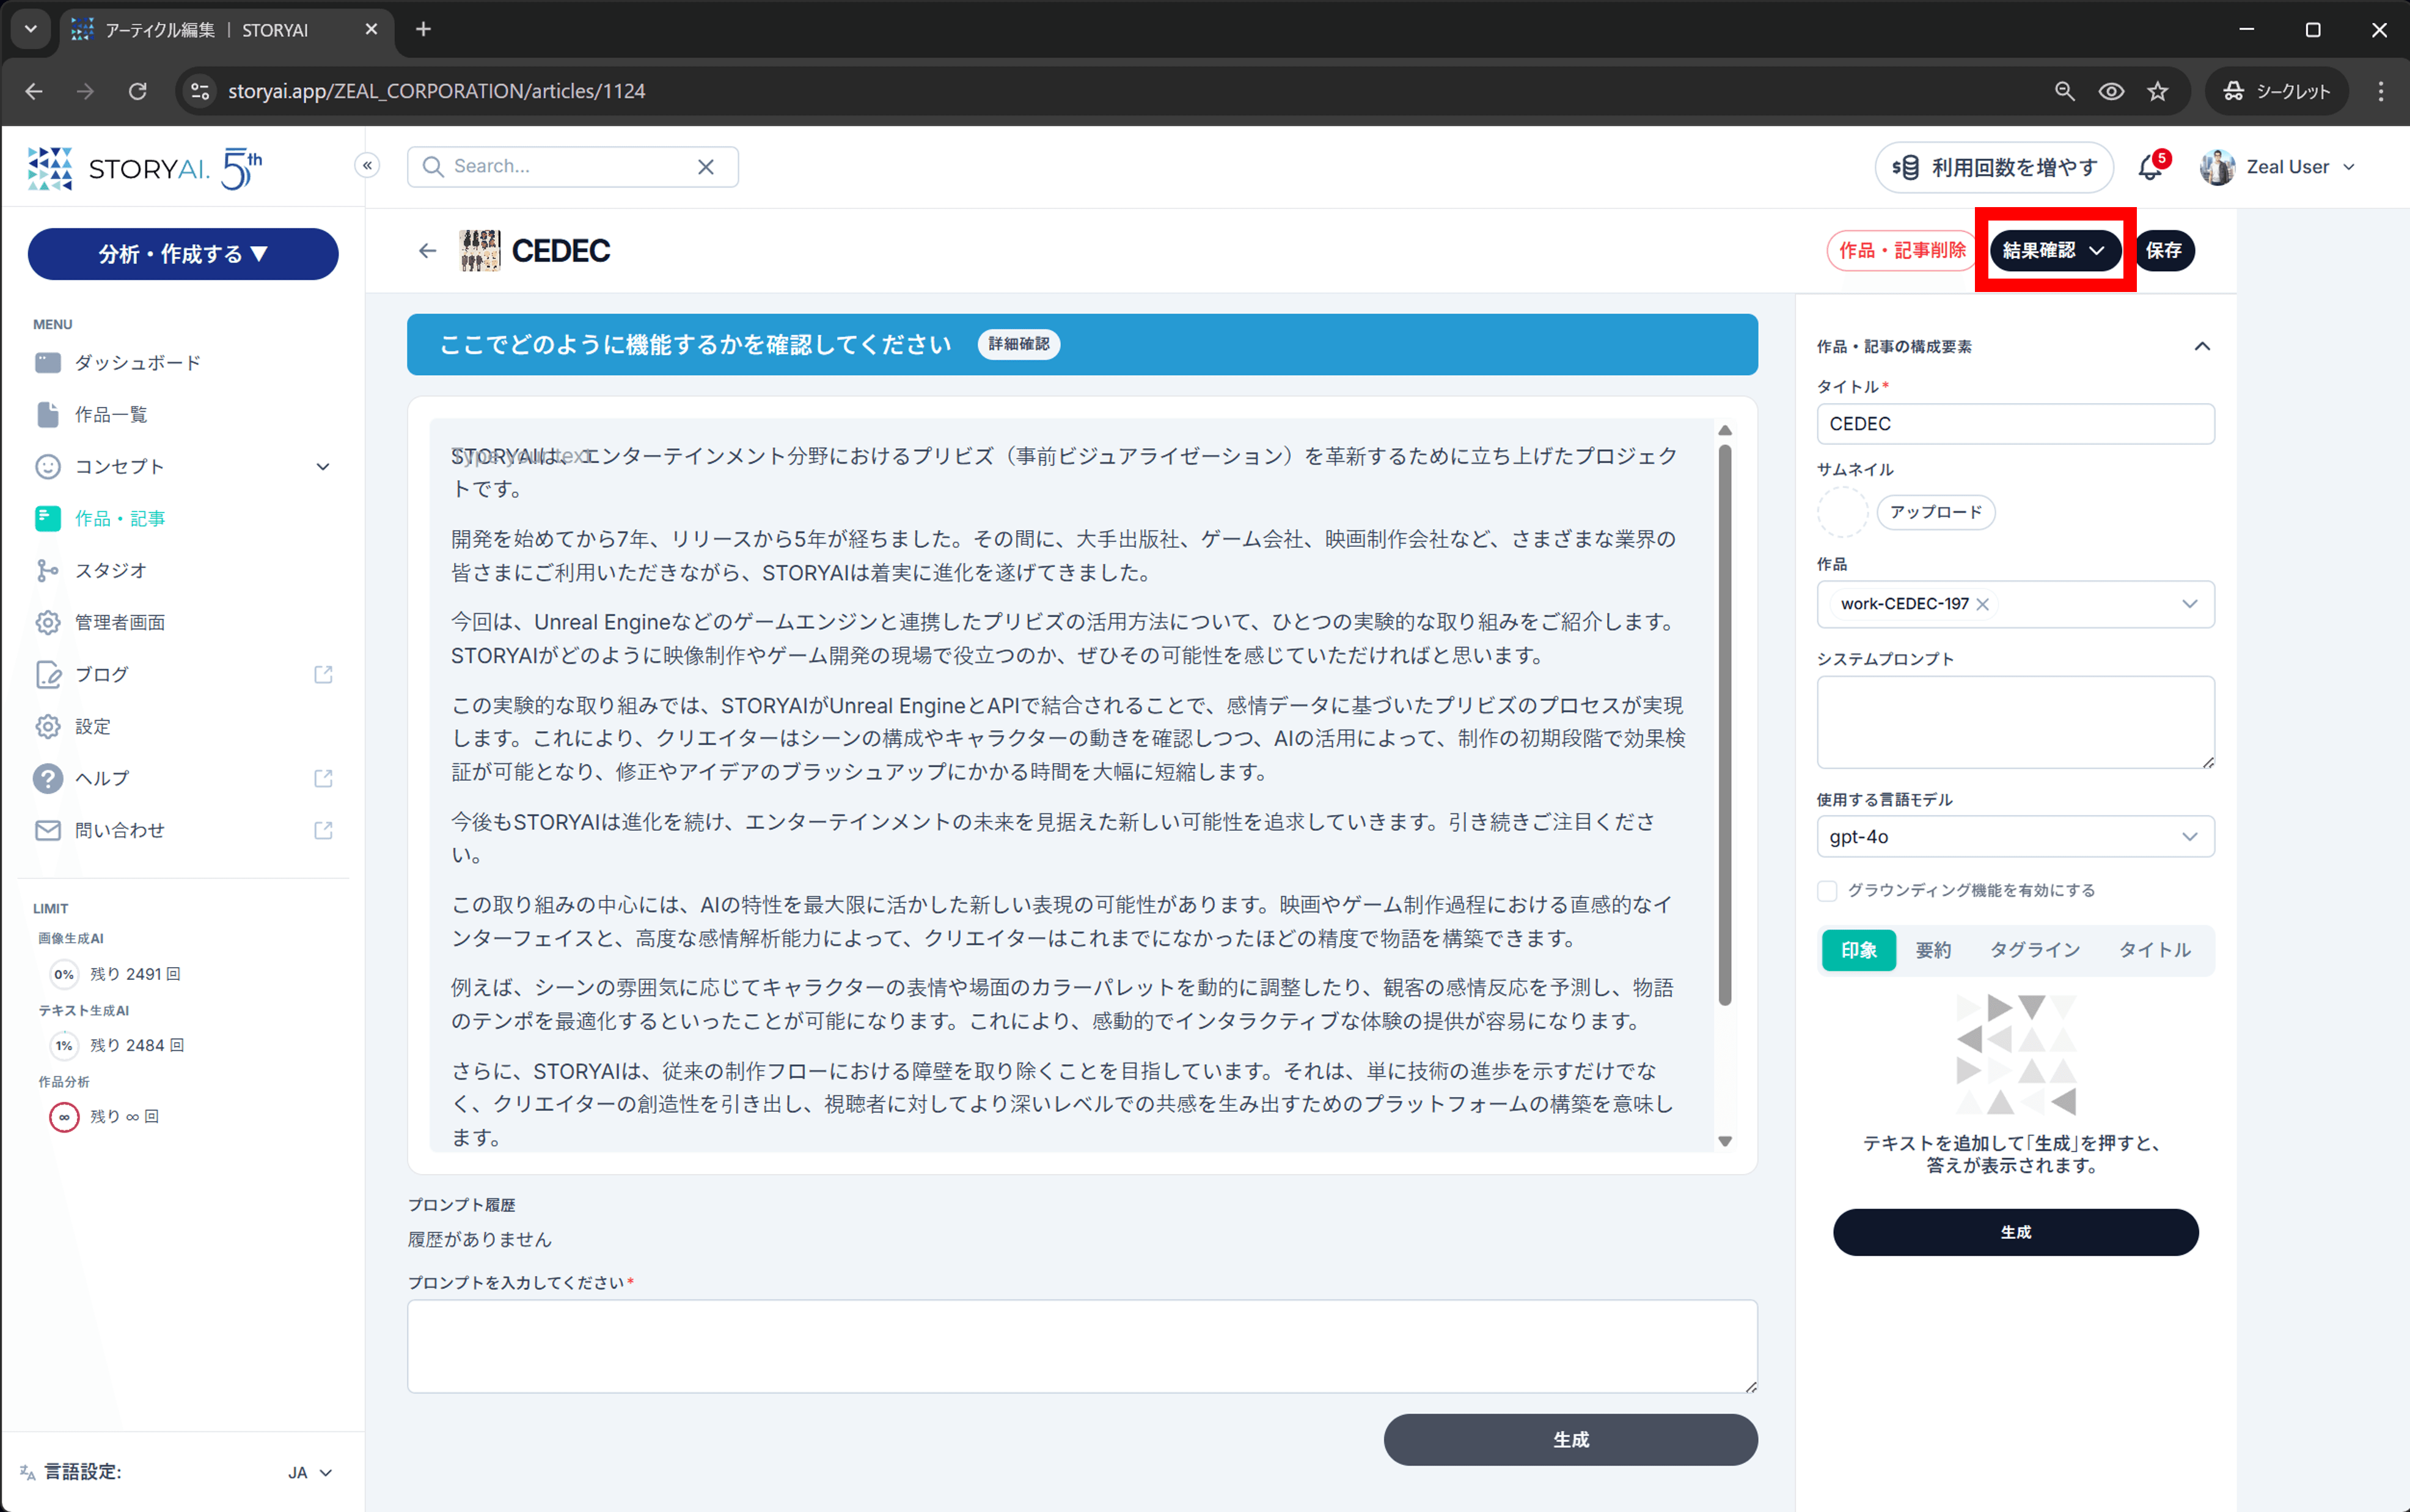Open the Zeal User account menu
Image resolution: width=2410 pixels, height=1512 pixels.
[x=2278, y=167]
